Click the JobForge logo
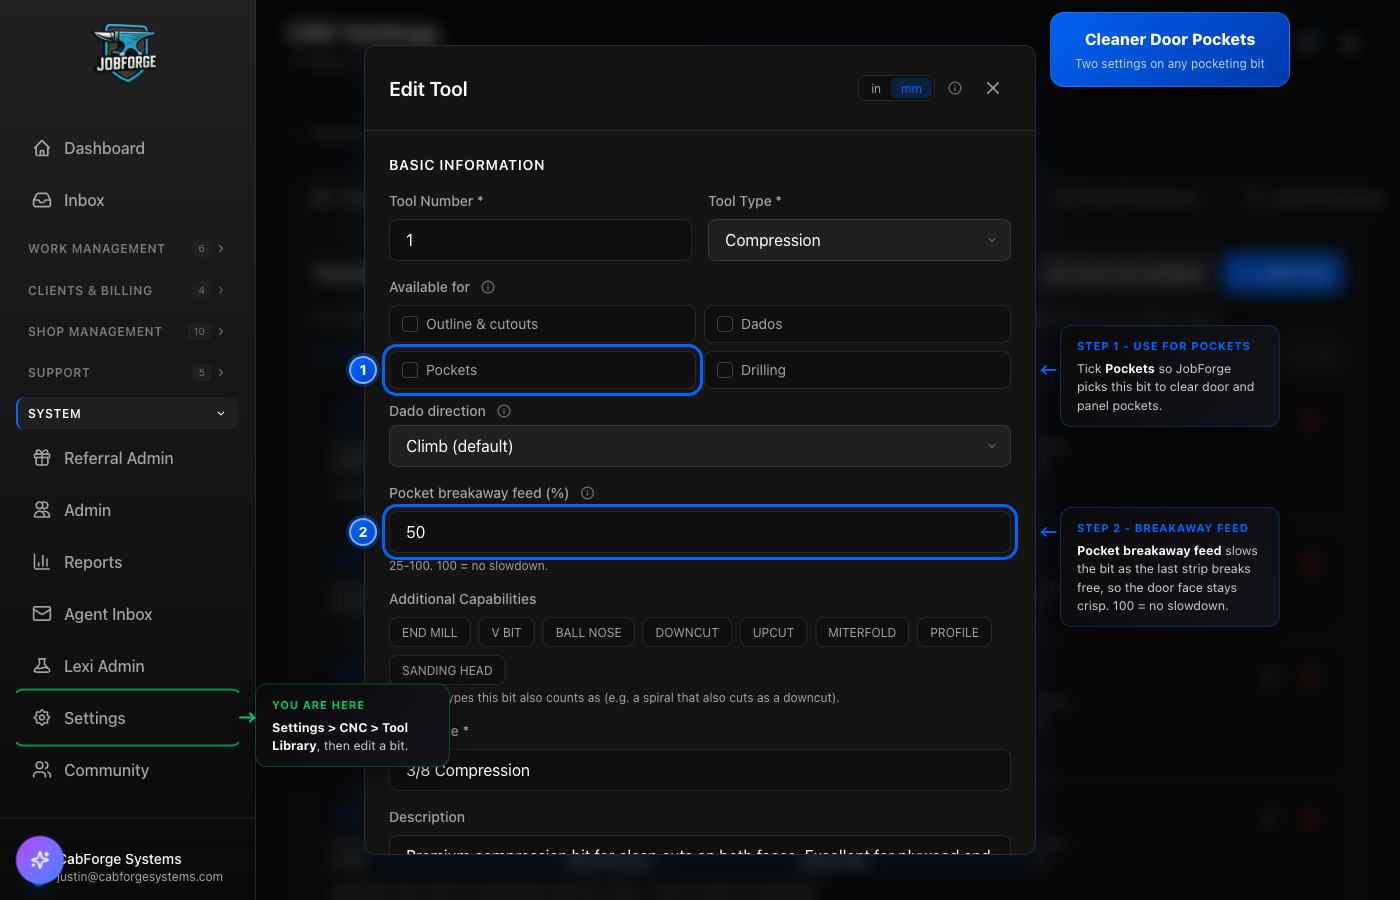 (x=127, y=53)
